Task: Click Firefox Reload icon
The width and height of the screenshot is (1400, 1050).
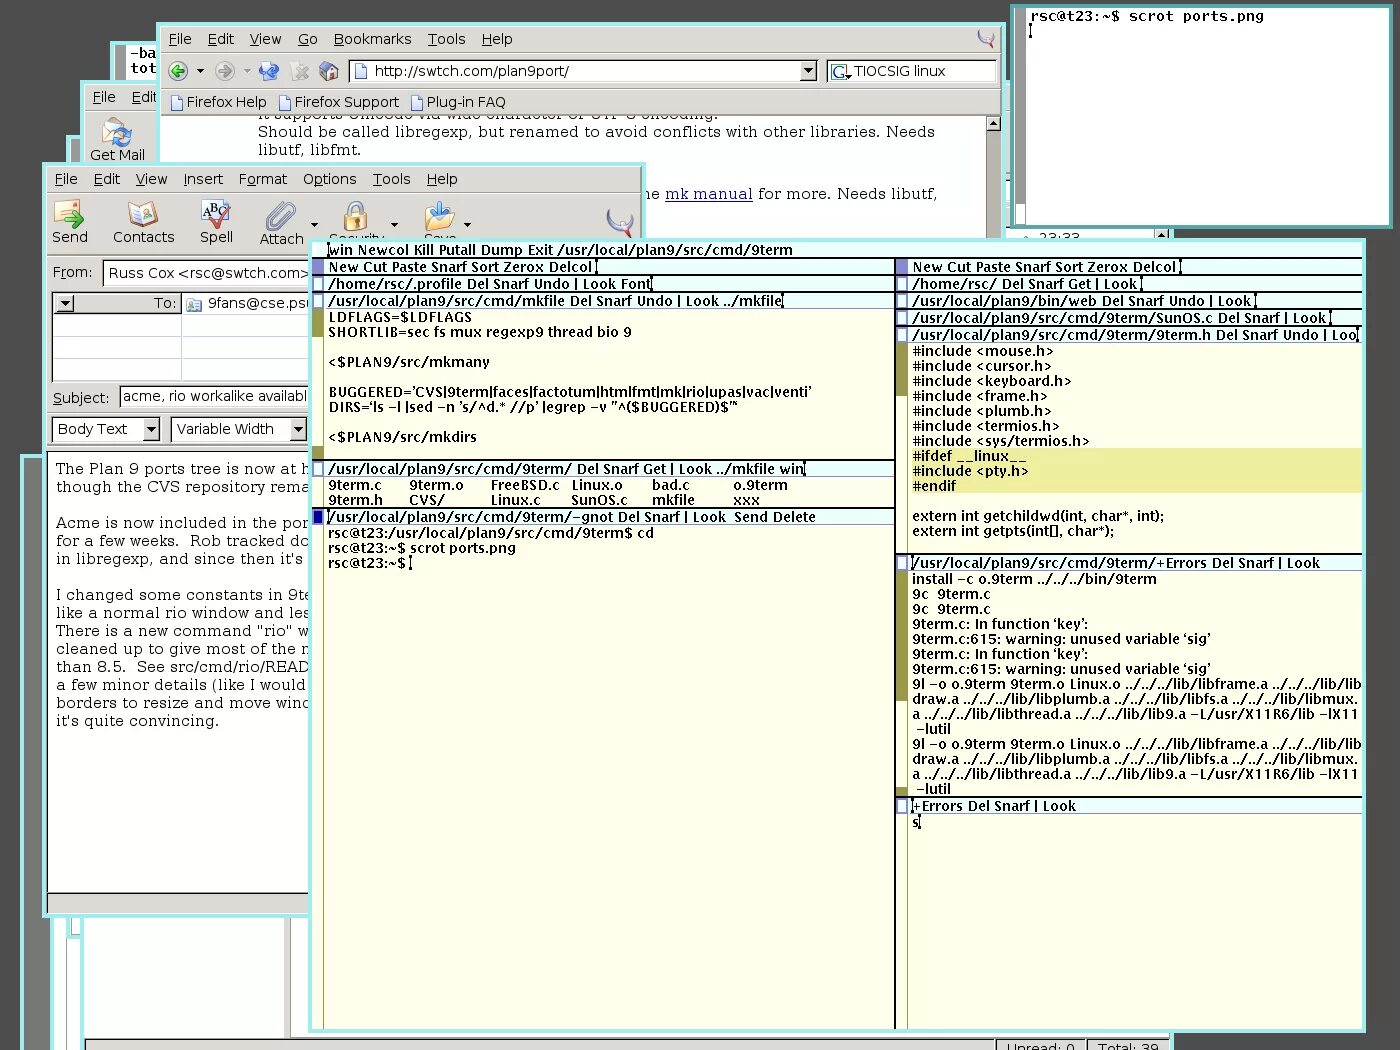Action: point(269,71)
